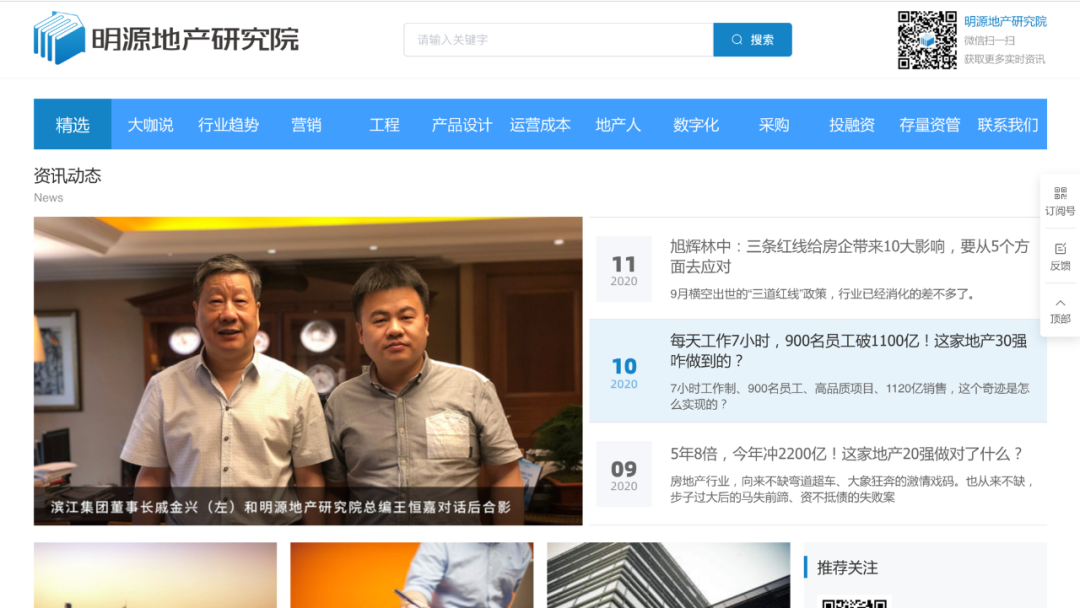Click the featured photo of two men
1080x608 pixels.
point(308,360)
